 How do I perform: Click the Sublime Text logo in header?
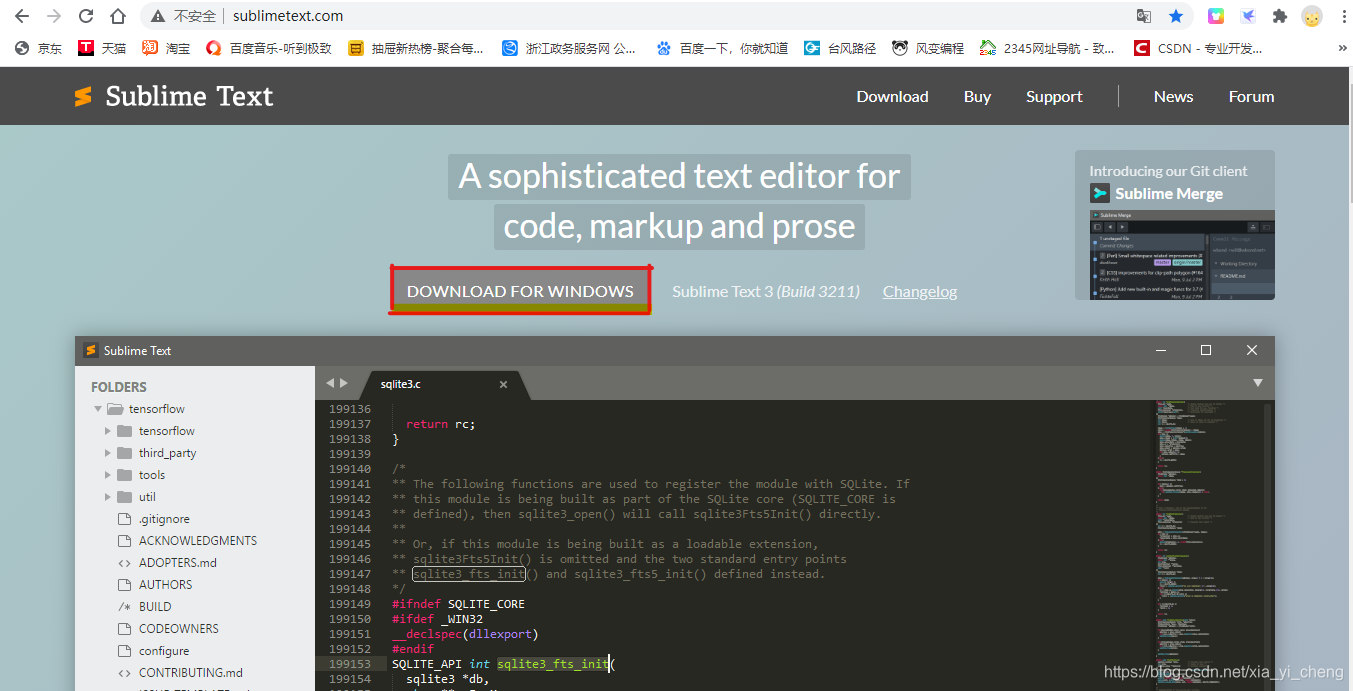(x=173, y=96)
